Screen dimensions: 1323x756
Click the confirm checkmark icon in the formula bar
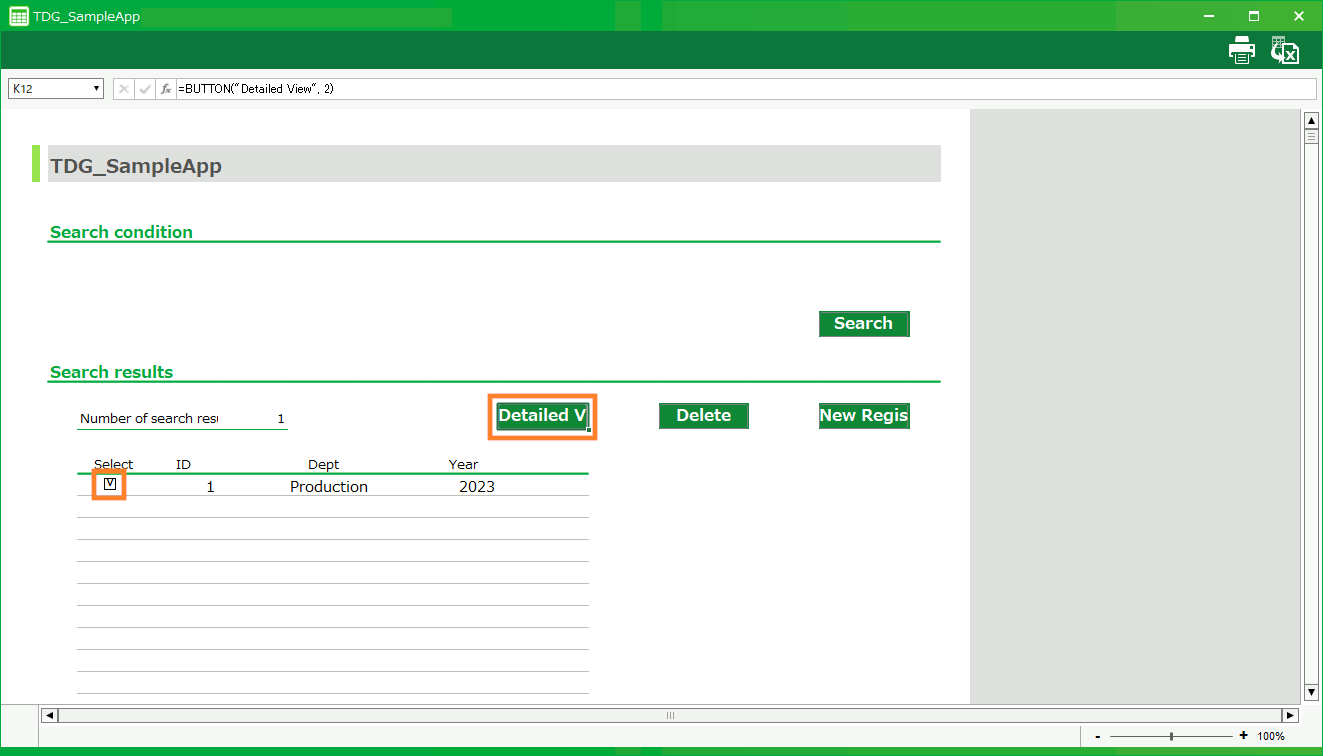[x=145, y=89]
